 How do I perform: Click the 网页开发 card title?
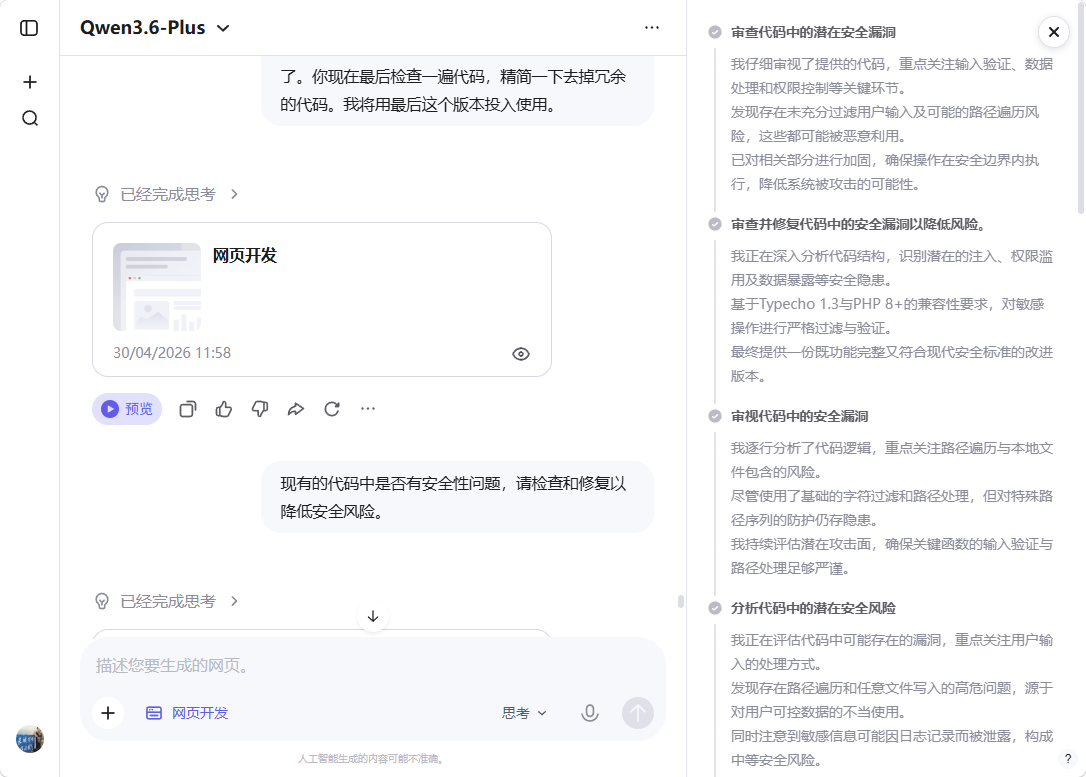tap(244, 256)
